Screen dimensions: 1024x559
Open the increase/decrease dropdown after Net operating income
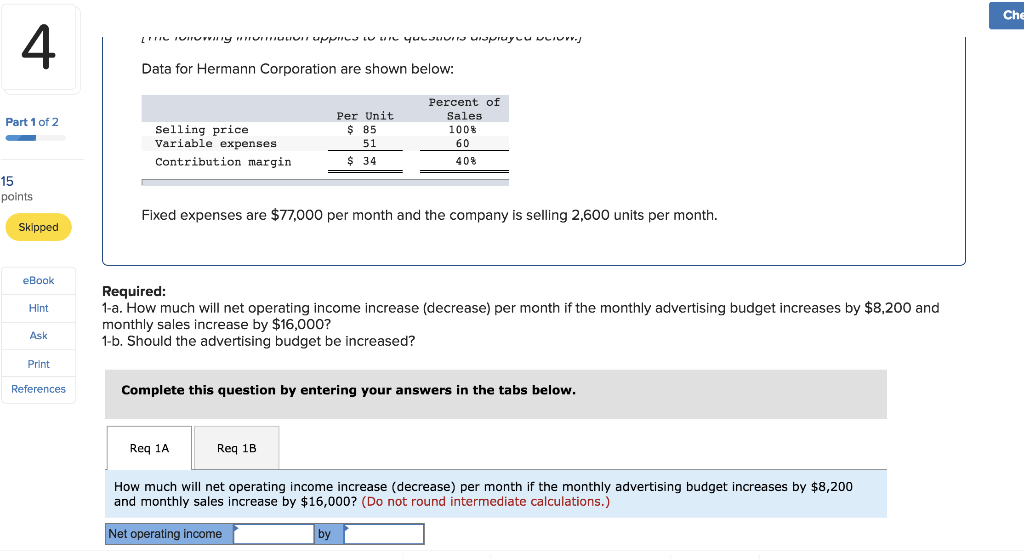point(274,534)
